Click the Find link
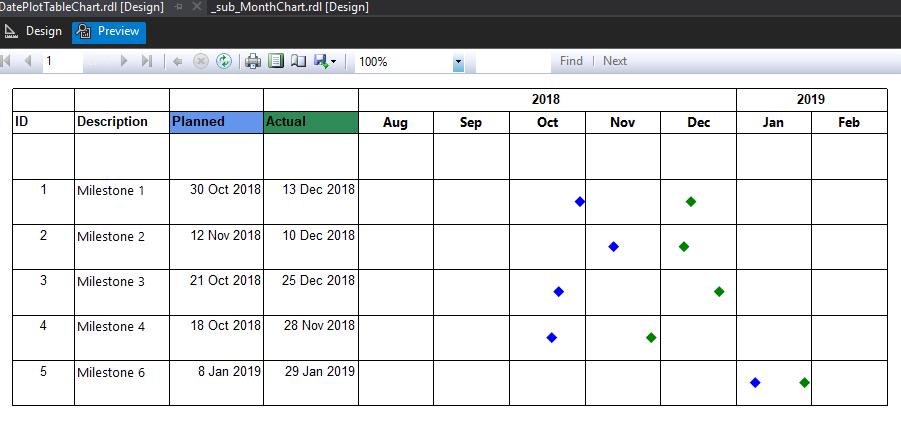This screenshot has width=901, height=423. [571, 61]
